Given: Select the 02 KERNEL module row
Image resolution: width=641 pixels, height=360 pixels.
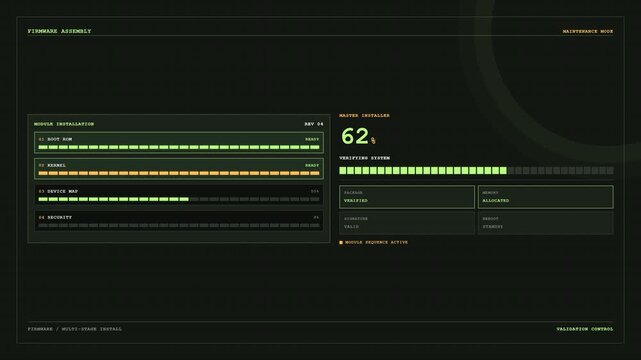Looking at the screenshot, I should [179, 169].
